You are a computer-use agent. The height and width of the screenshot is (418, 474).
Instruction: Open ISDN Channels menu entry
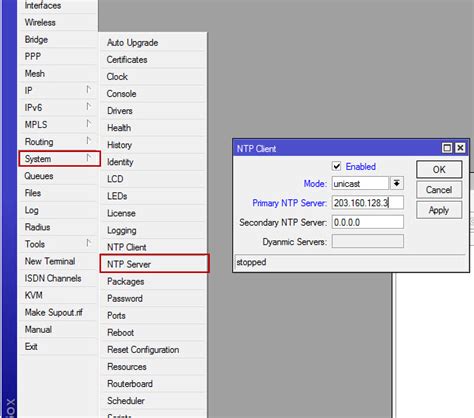pos(57,278)
